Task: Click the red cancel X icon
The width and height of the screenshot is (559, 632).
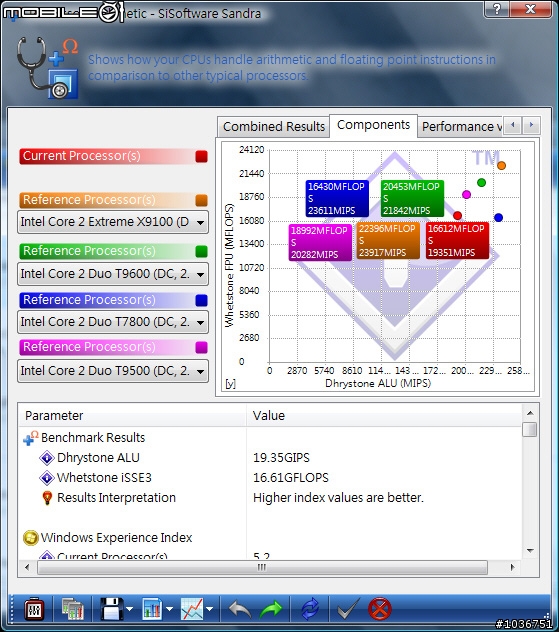Action: click(380, 609)
